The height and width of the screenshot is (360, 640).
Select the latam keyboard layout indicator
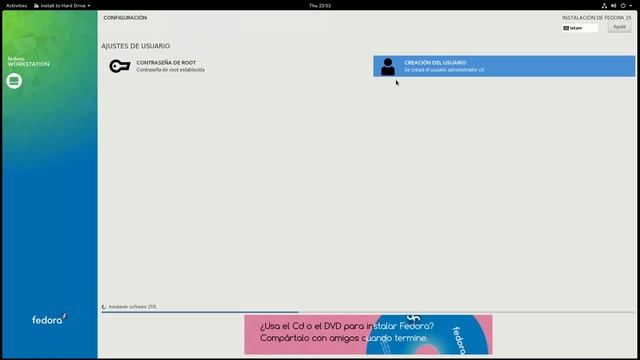click(580, 28)
